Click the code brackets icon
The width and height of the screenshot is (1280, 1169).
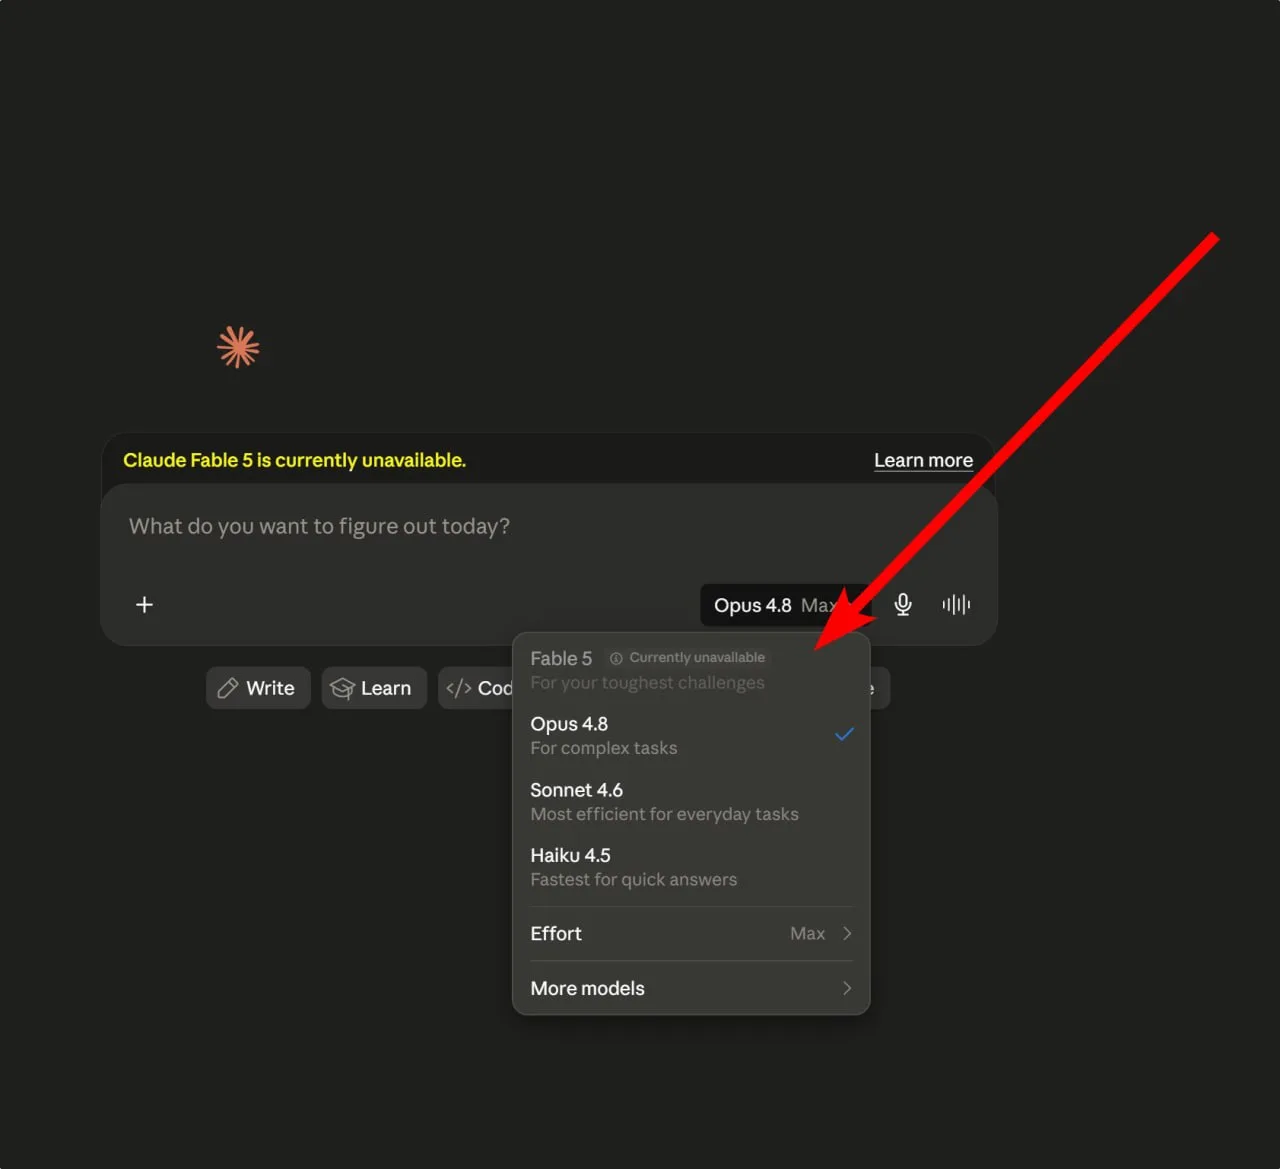(459, 688)
